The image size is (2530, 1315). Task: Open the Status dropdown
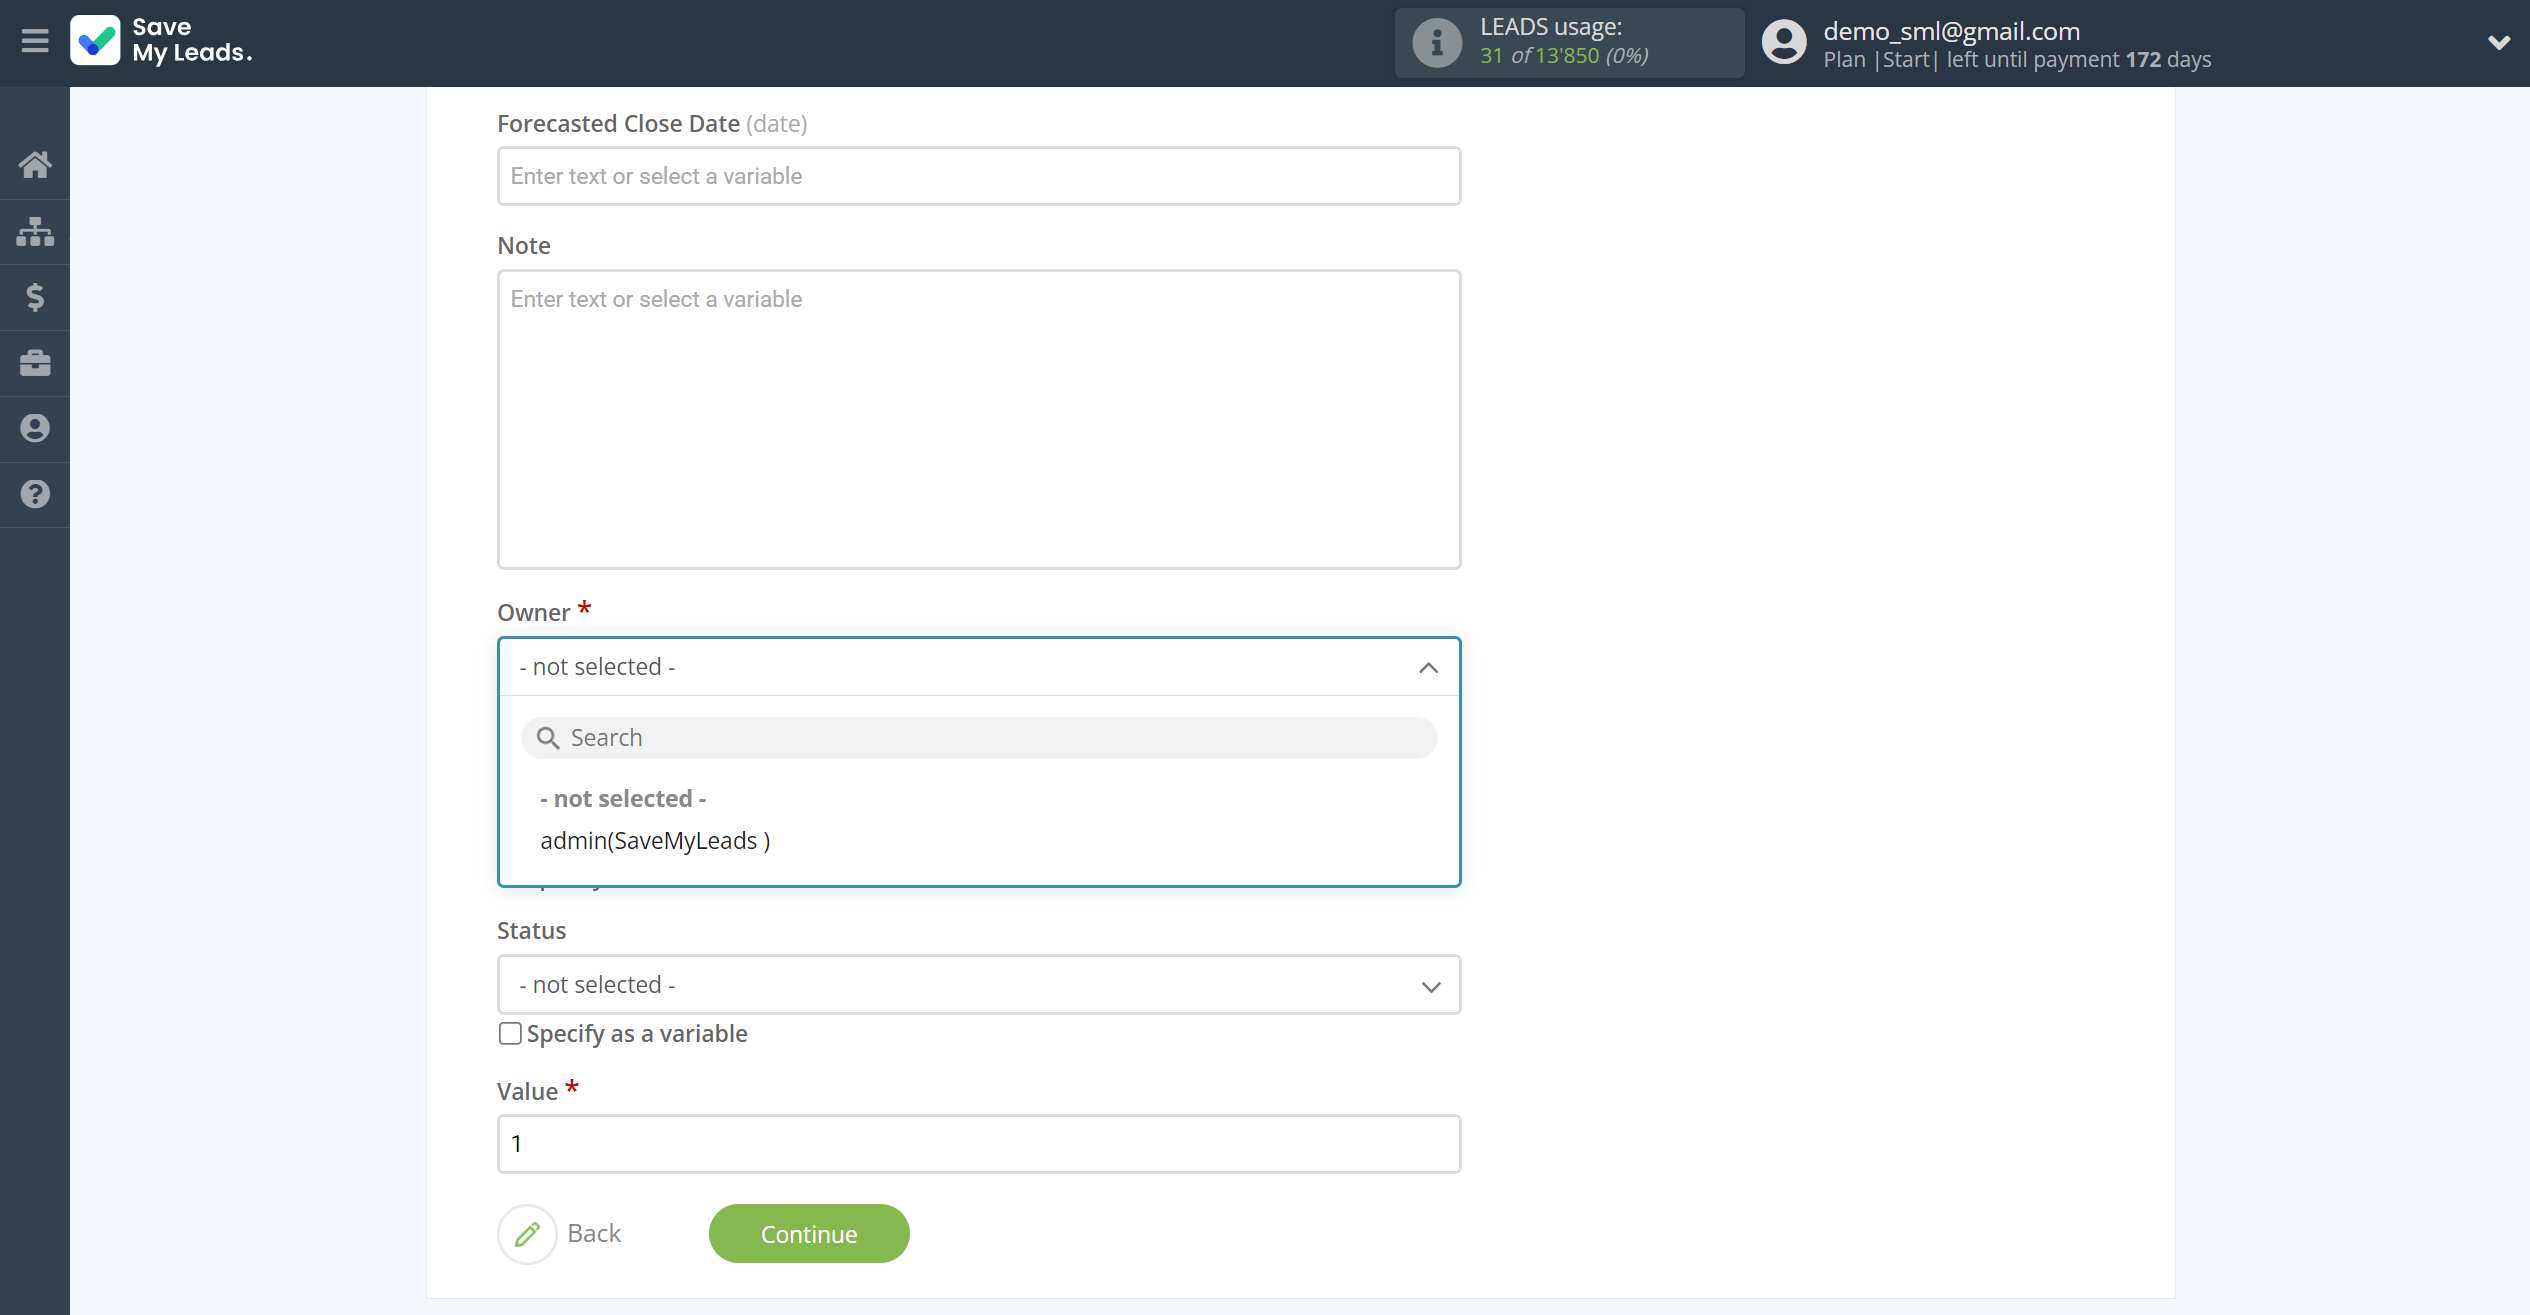pyautogui.click(x=979, y=985)
